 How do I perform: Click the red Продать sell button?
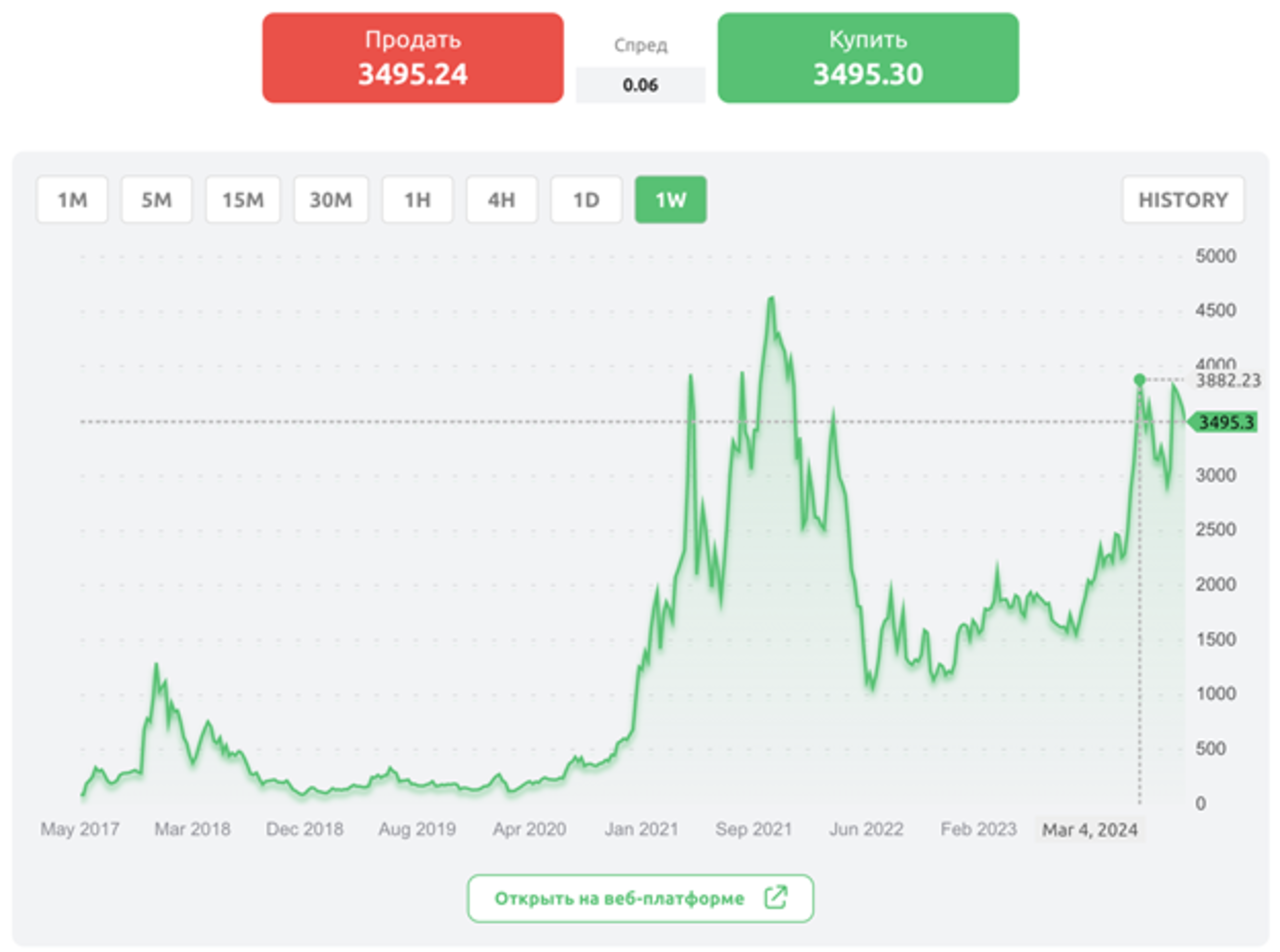[x=412, y=58]
